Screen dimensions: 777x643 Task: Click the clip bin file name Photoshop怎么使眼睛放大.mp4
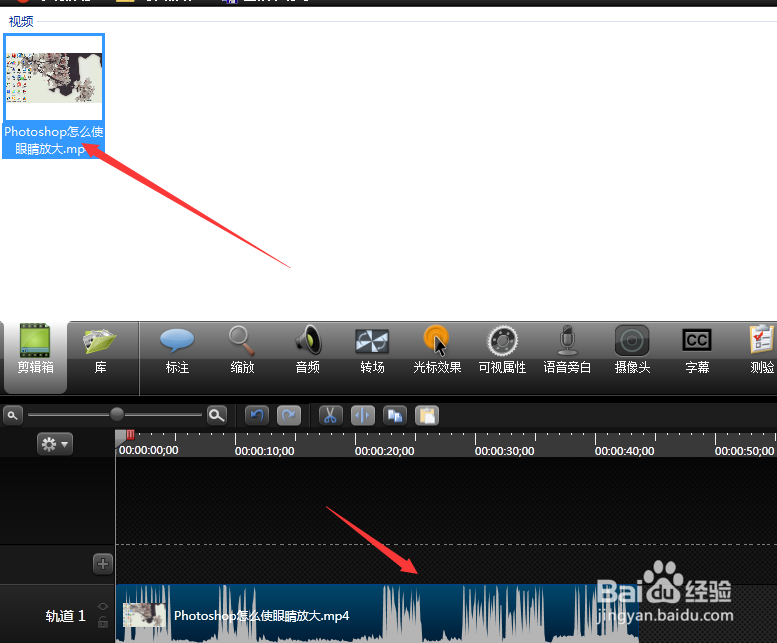[54, 140]
